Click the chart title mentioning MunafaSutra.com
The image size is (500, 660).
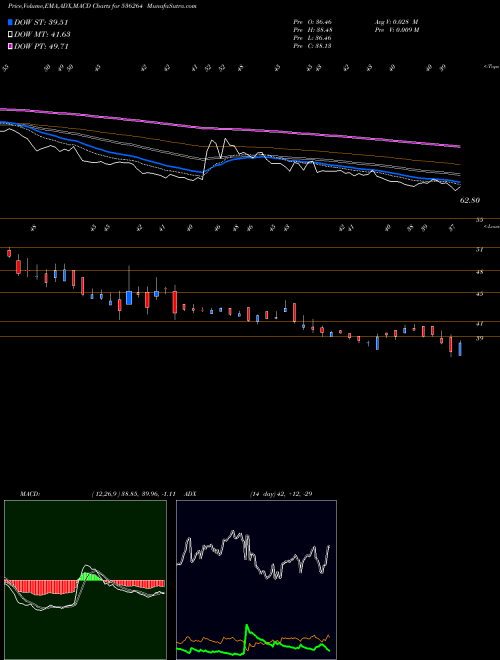tap(102, 6)
